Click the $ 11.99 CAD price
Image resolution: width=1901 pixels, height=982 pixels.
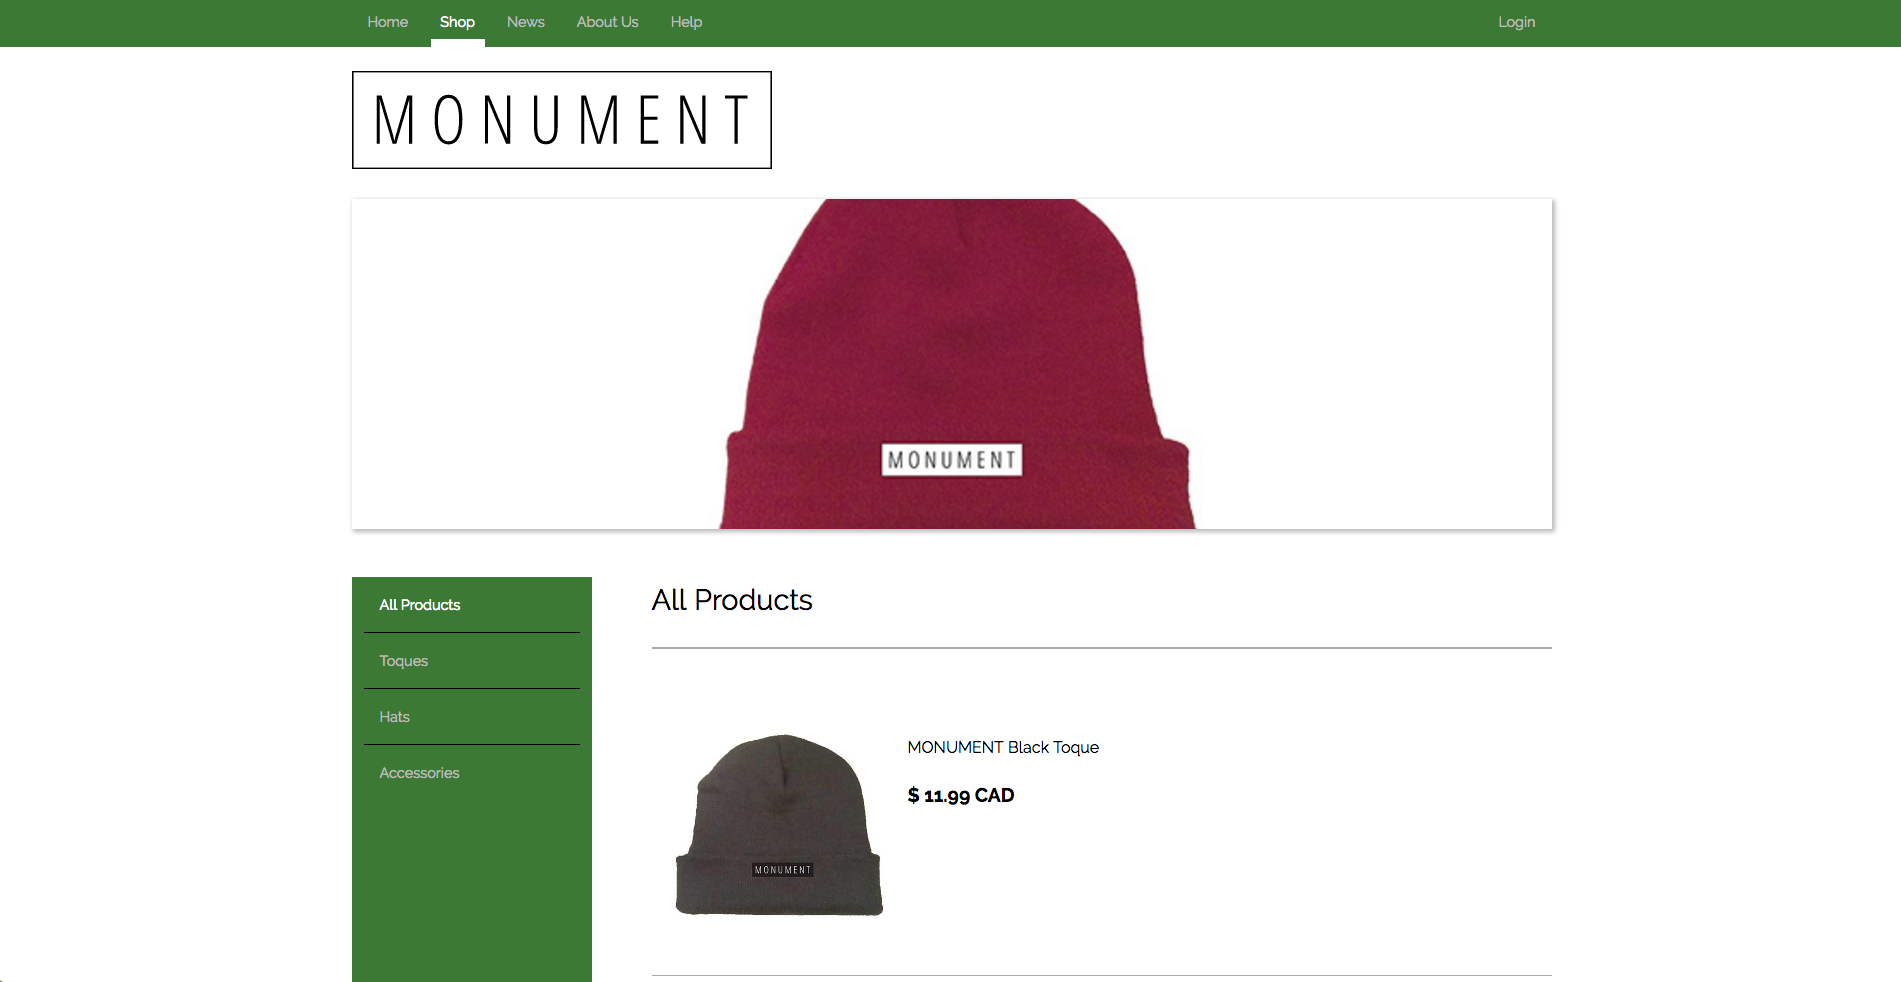pos(961,795)
